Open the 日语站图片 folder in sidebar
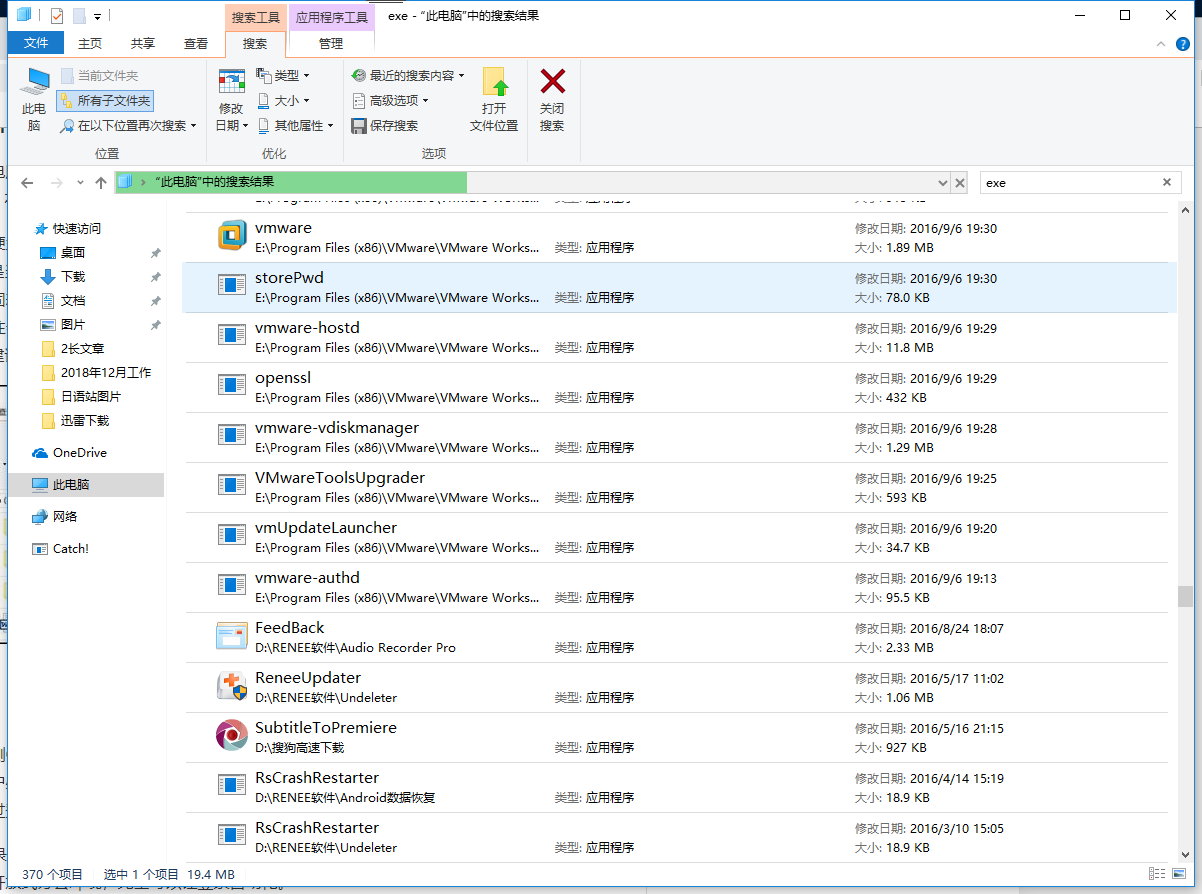 click(91, 397)
